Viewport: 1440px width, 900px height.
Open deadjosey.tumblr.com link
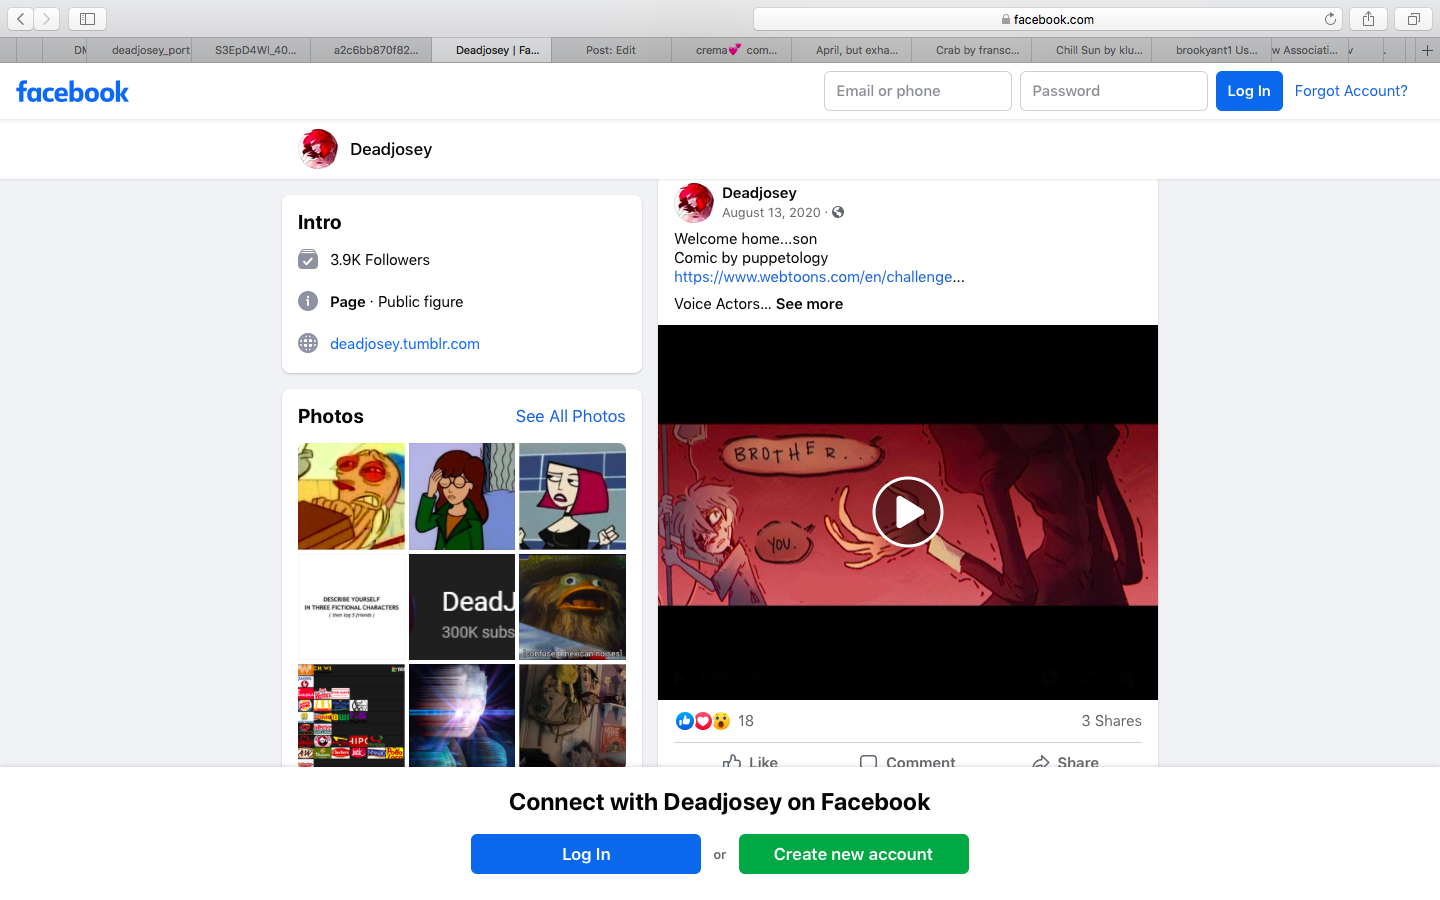tap(405, 343)
